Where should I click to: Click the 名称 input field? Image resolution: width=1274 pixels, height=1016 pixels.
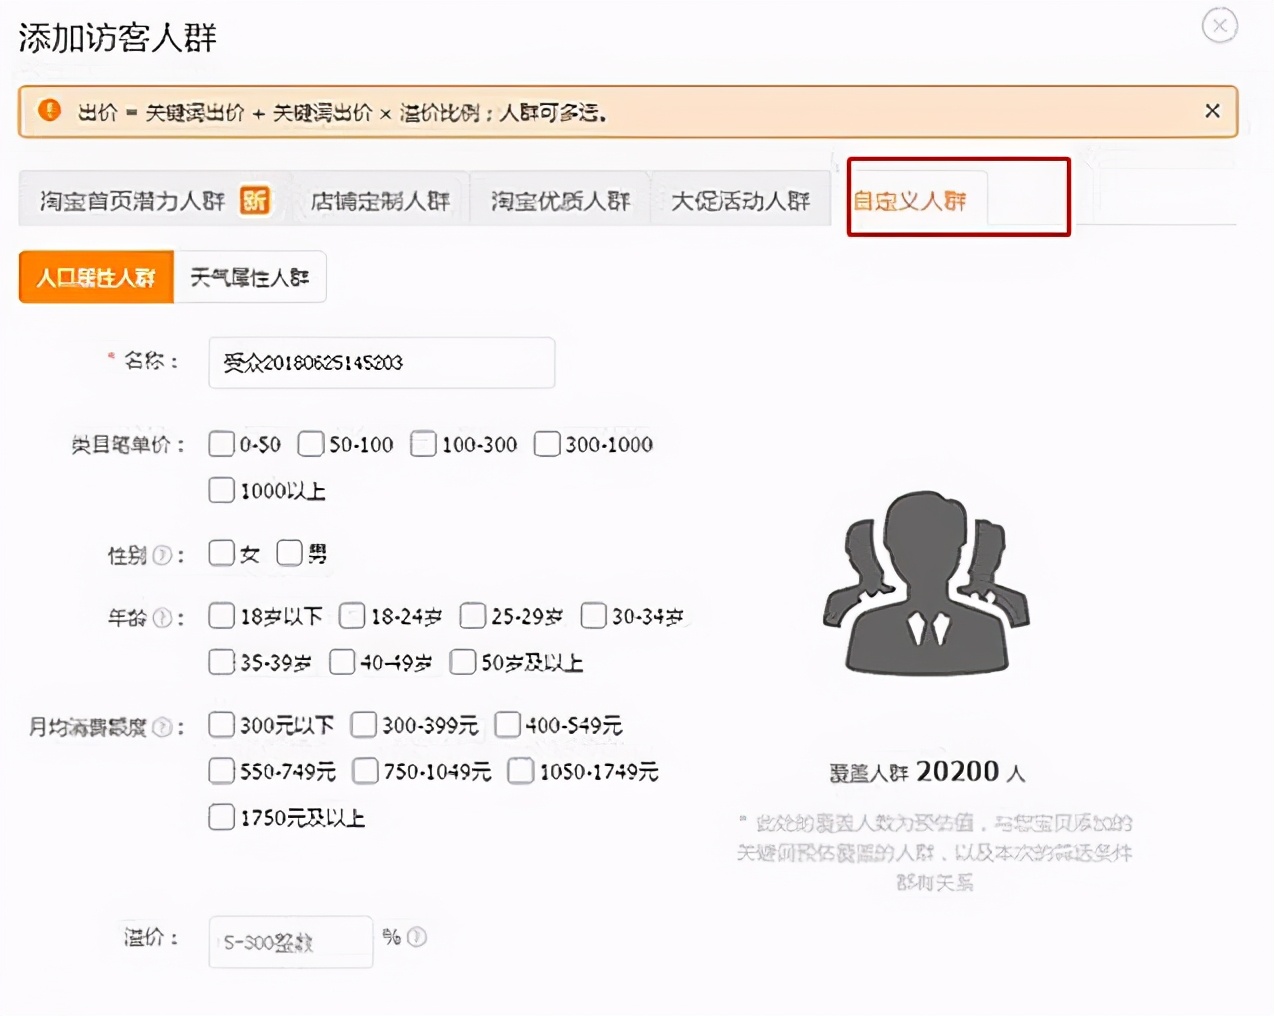(381, 362)
